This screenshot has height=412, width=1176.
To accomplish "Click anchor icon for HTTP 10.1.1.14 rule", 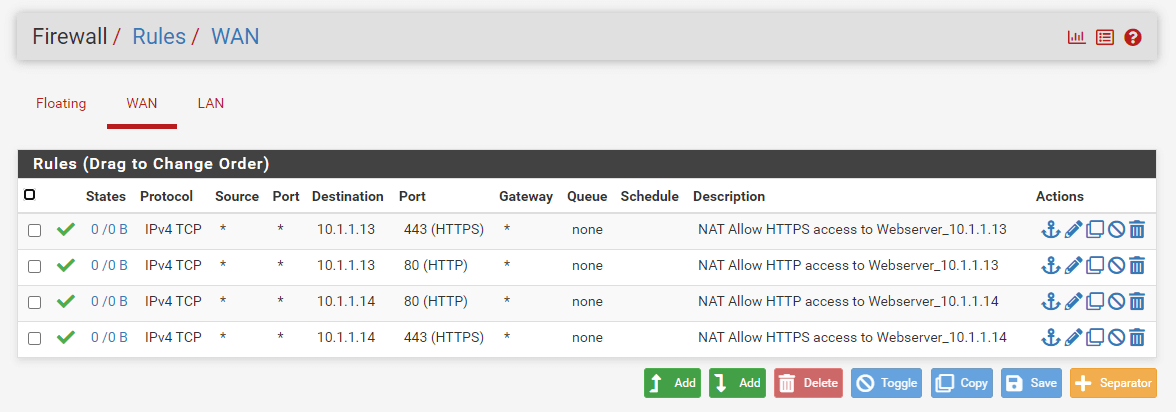I will point(1051,301).
